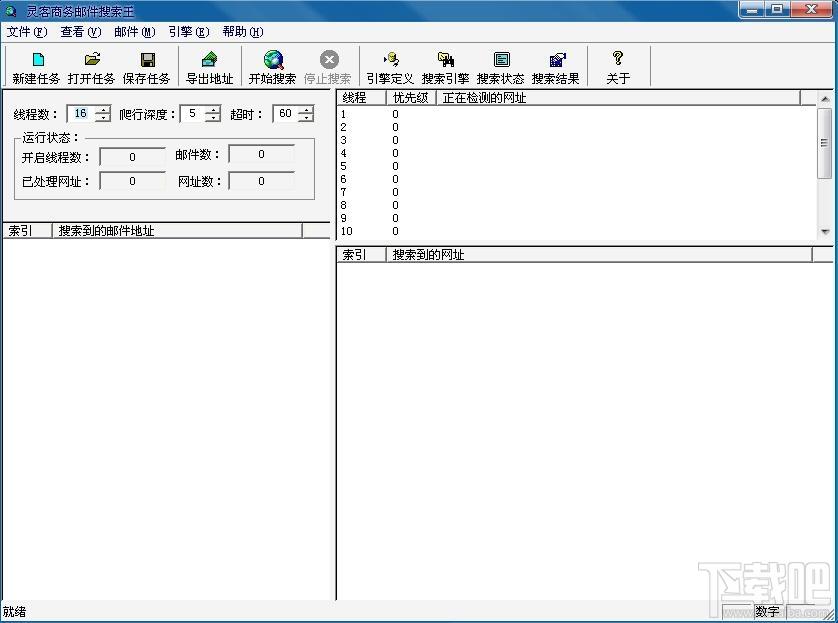Select thread row 6

point(577,179)
